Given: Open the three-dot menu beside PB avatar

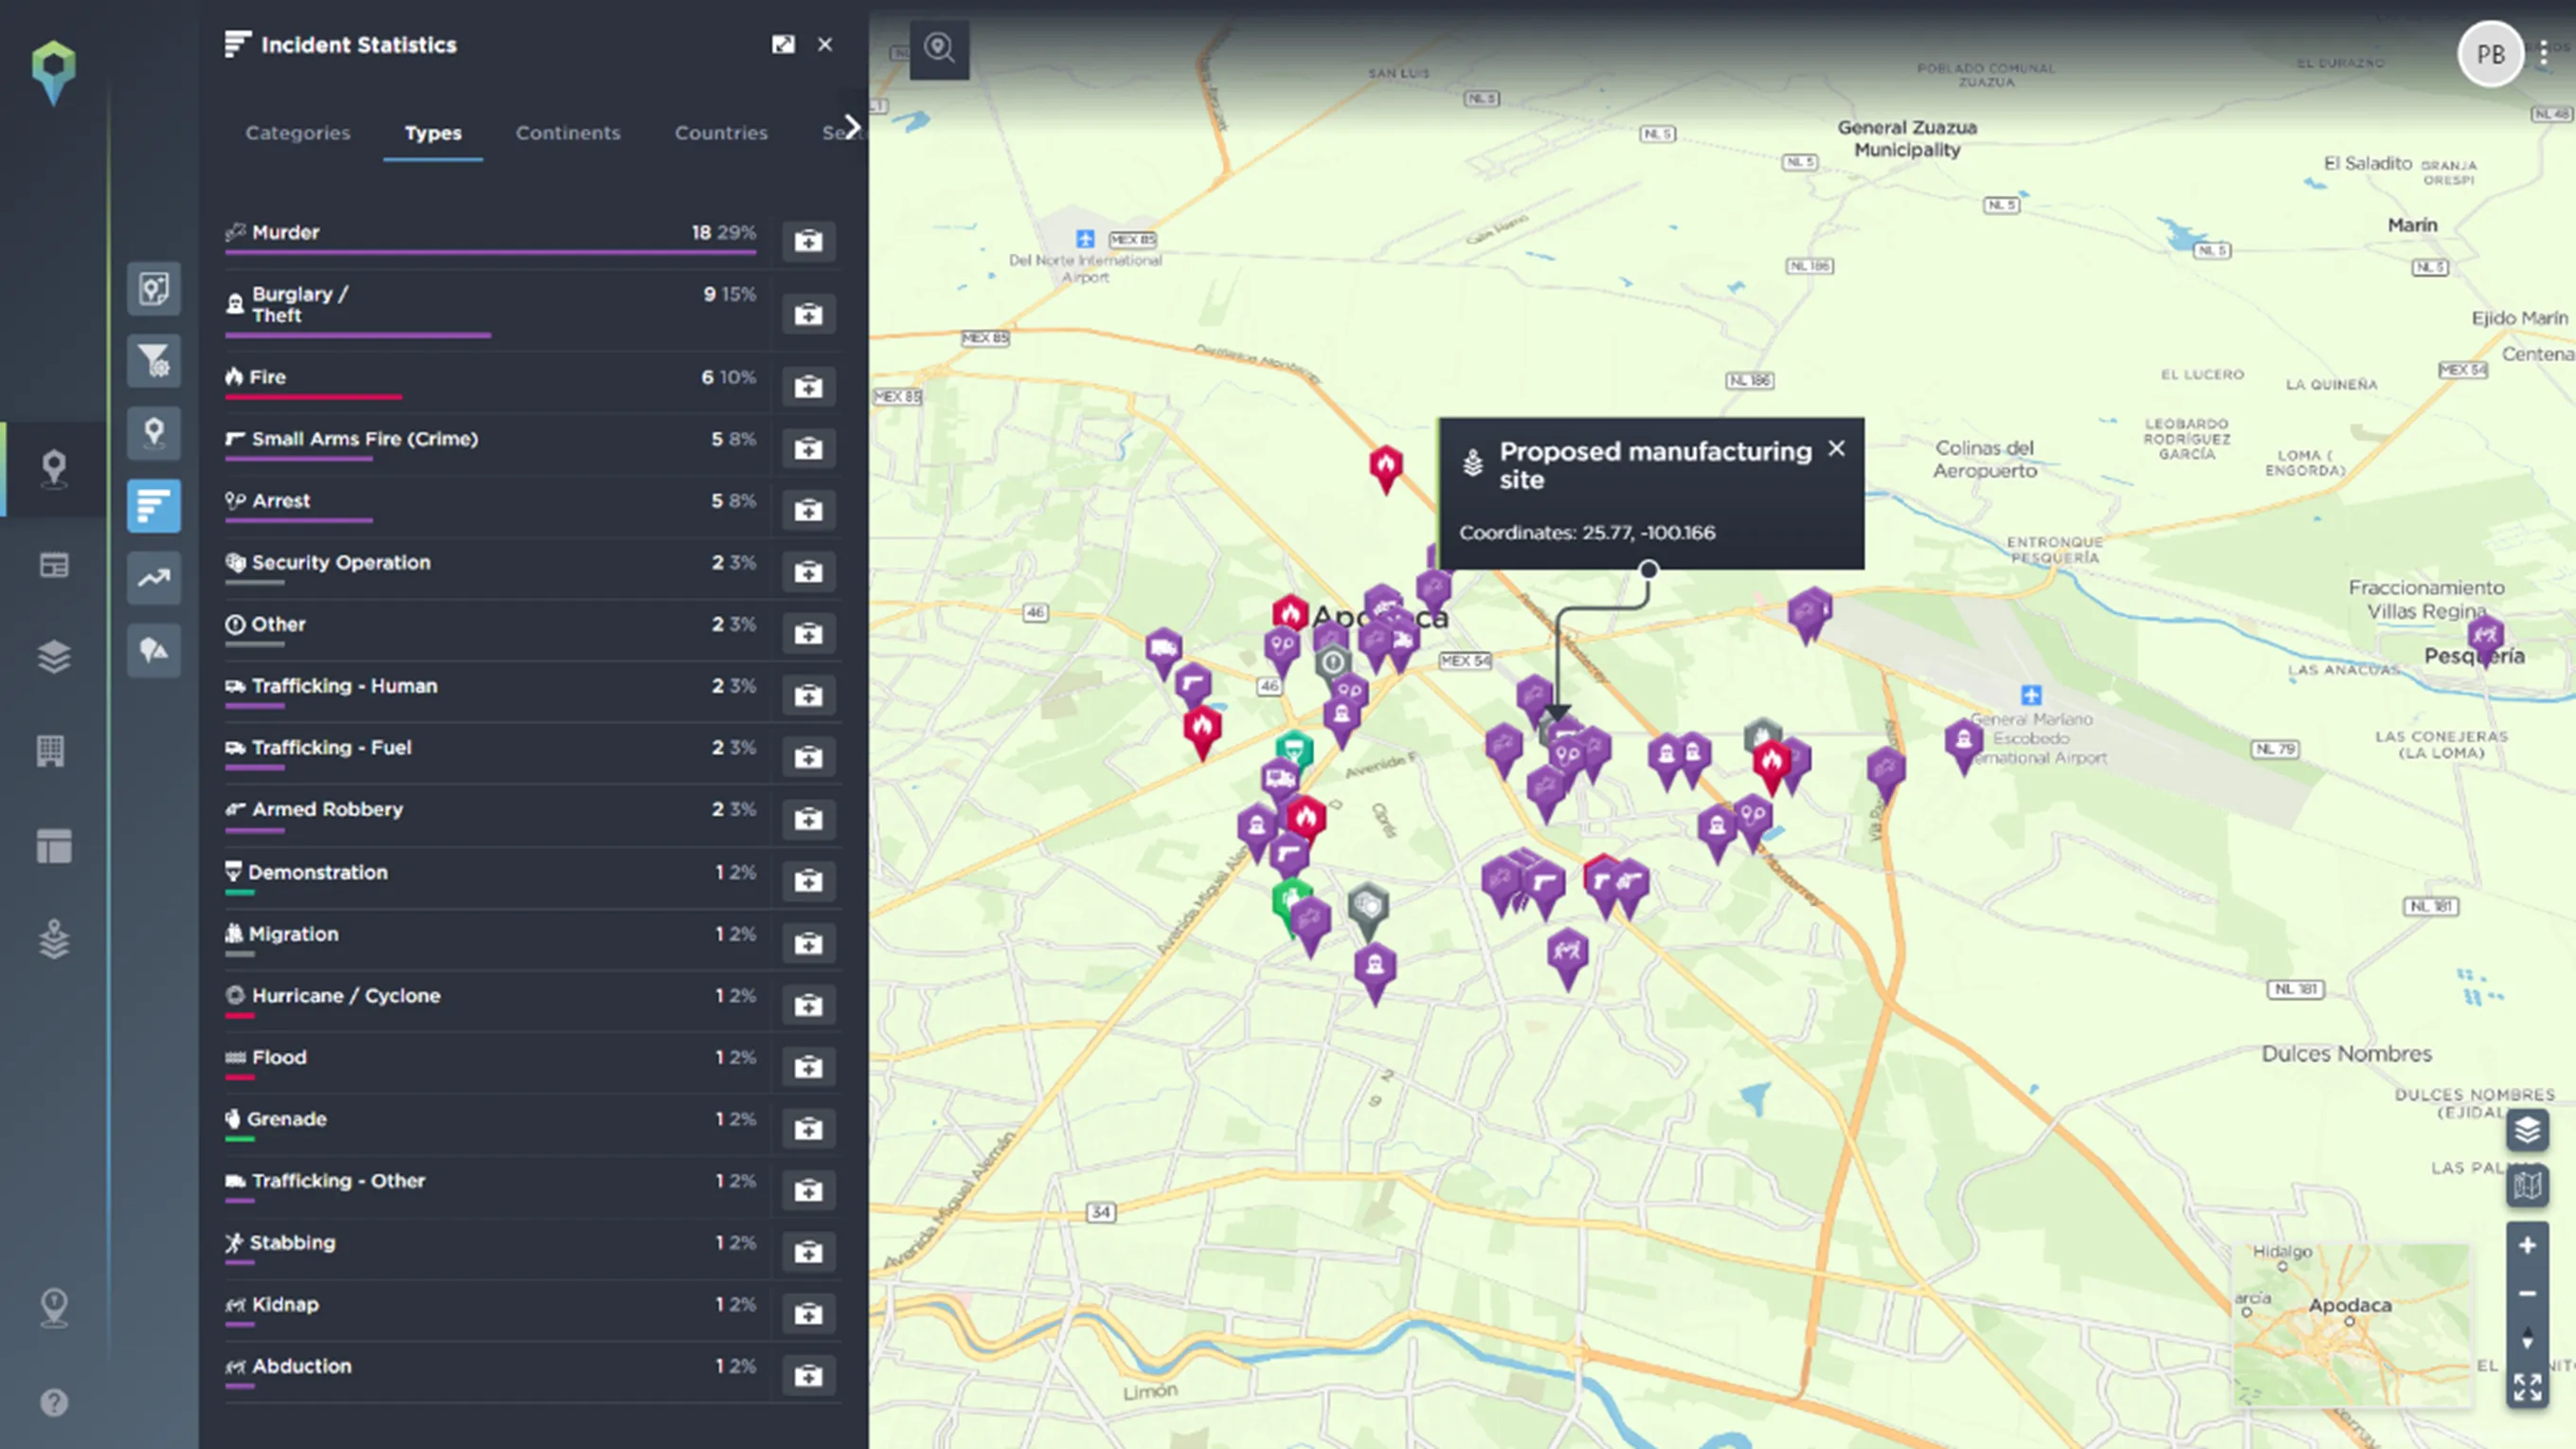Looking at the screenshot, I should pos(2544,54).
